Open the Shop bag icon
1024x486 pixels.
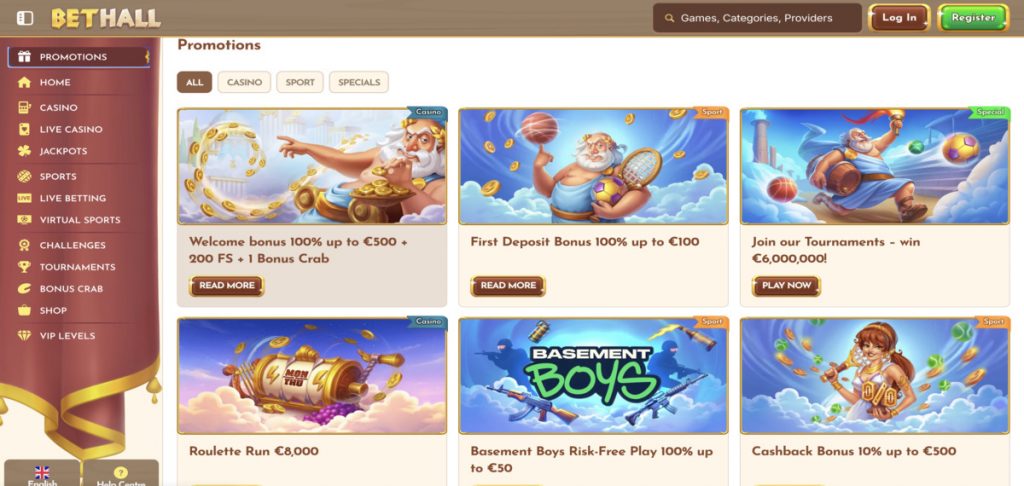(x=24, y=310)
